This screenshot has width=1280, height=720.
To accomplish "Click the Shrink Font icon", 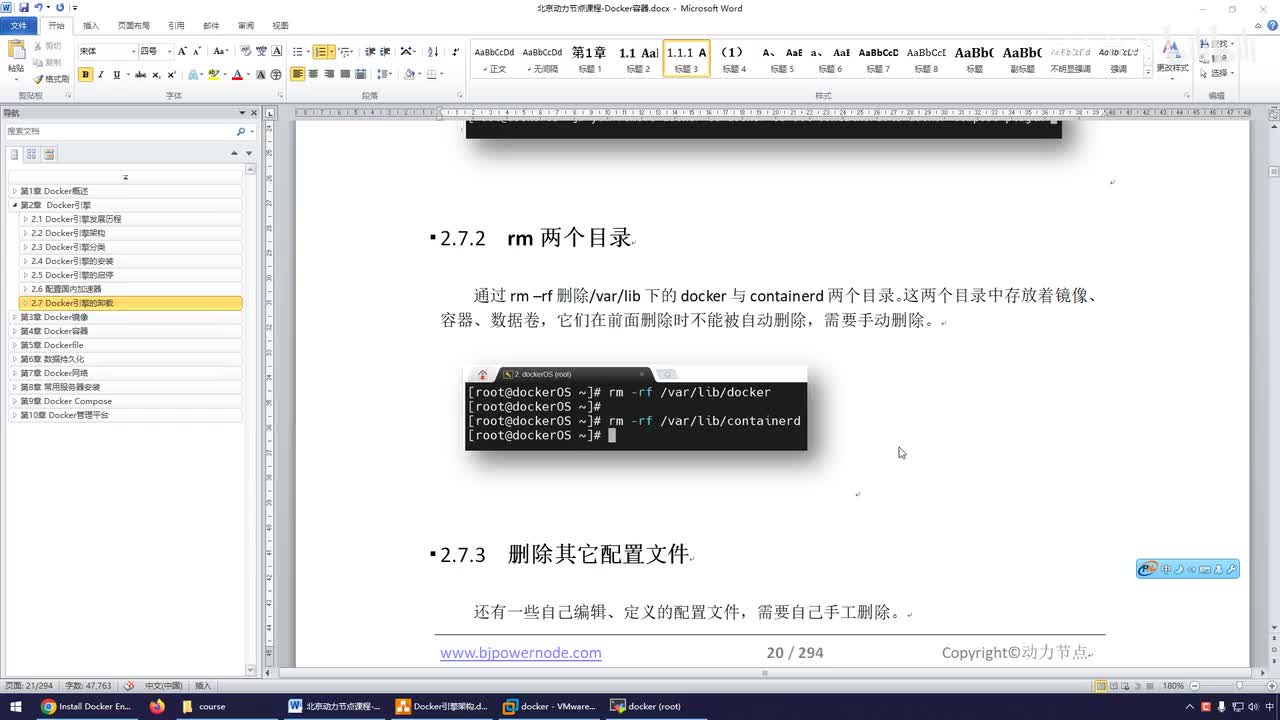I will [196, 51].
